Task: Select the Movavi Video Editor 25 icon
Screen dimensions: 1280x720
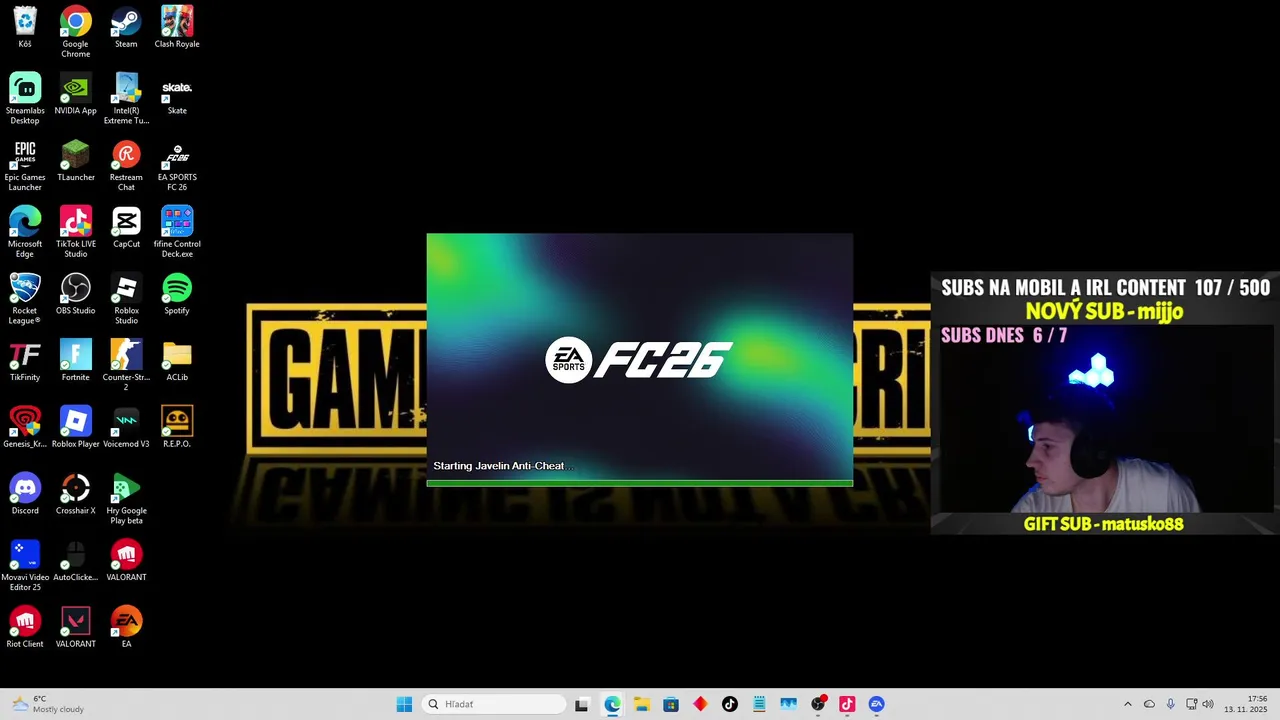Action: 25,565
